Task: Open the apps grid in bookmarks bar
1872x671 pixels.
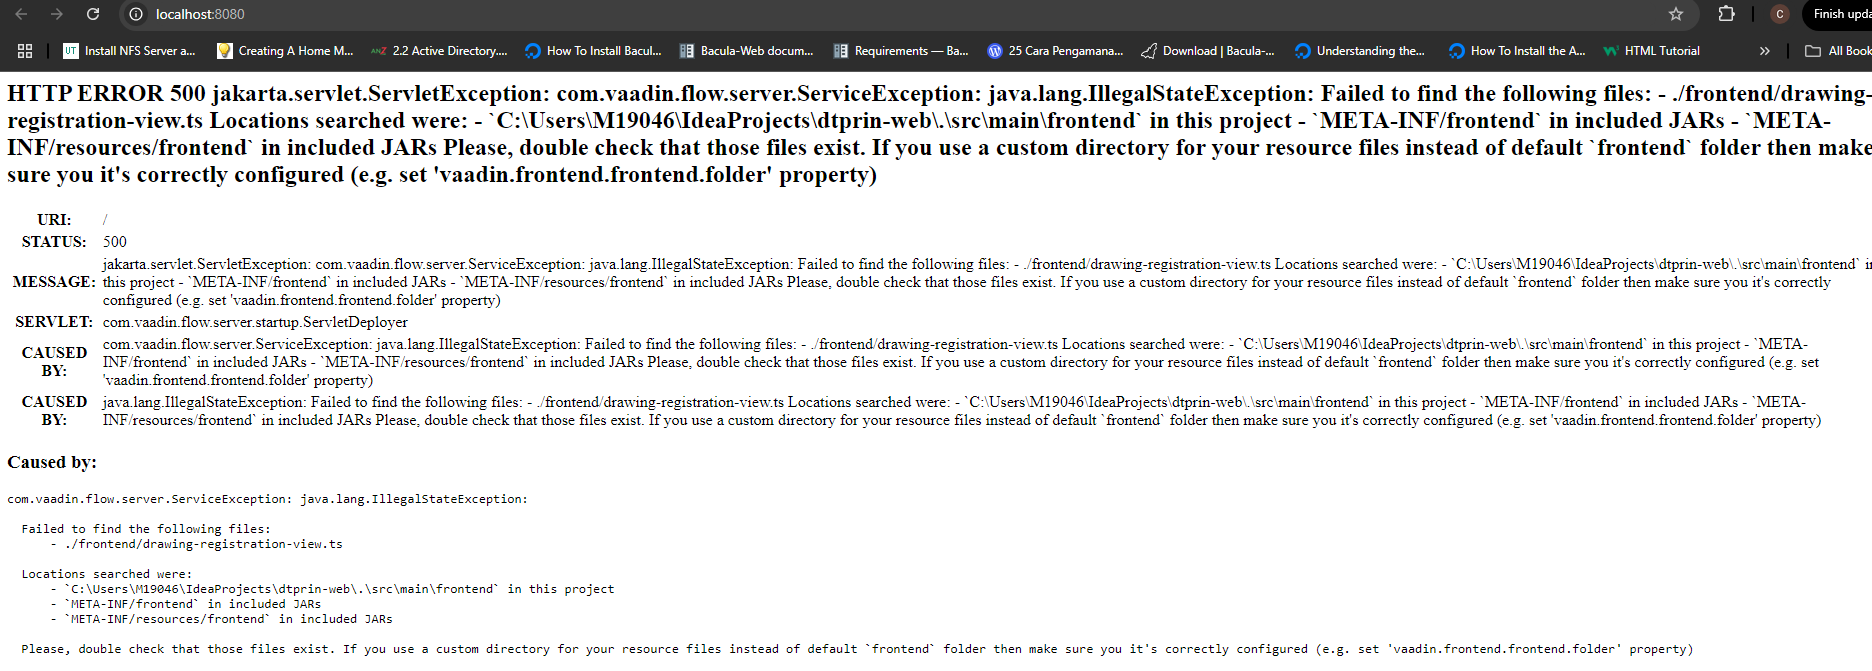Action: (x=25, y=51)
